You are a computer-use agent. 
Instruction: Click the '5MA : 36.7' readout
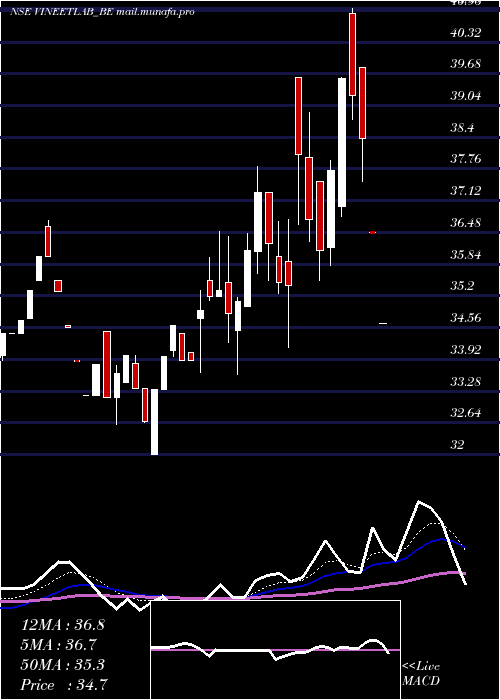point(58,645)
